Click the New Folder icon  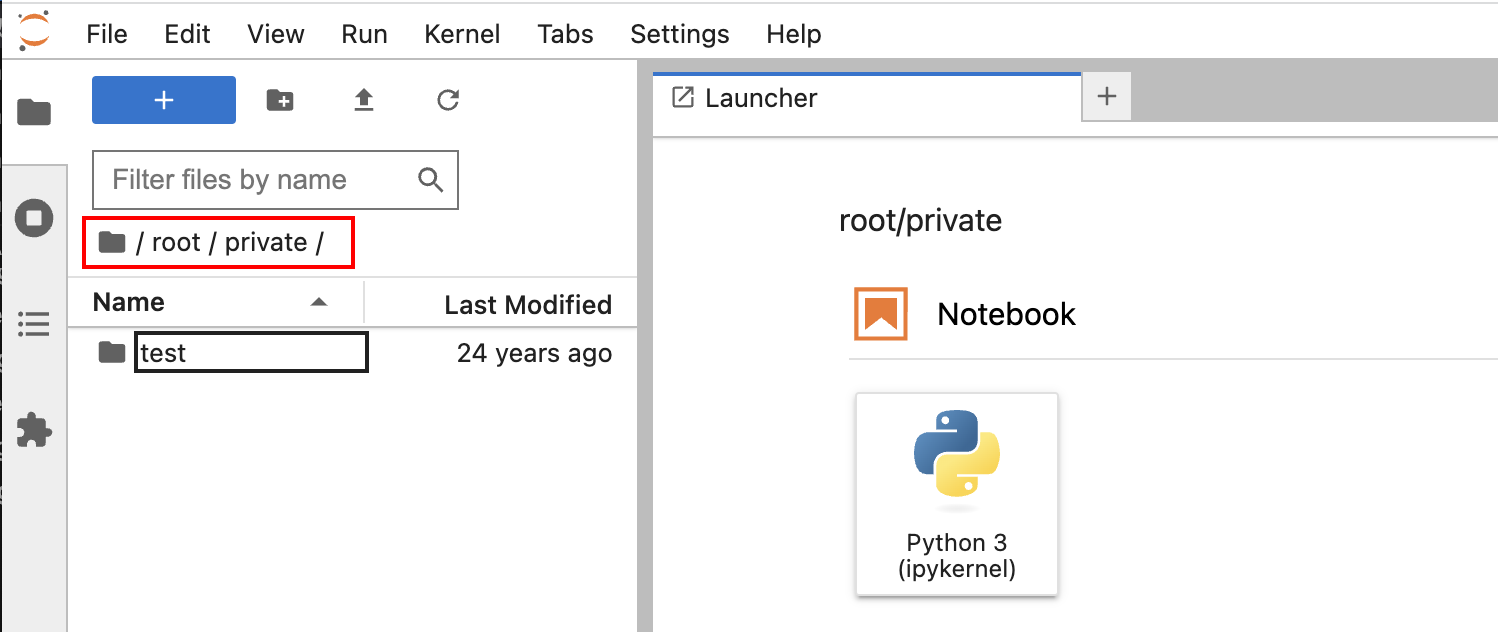coord(280,100)
